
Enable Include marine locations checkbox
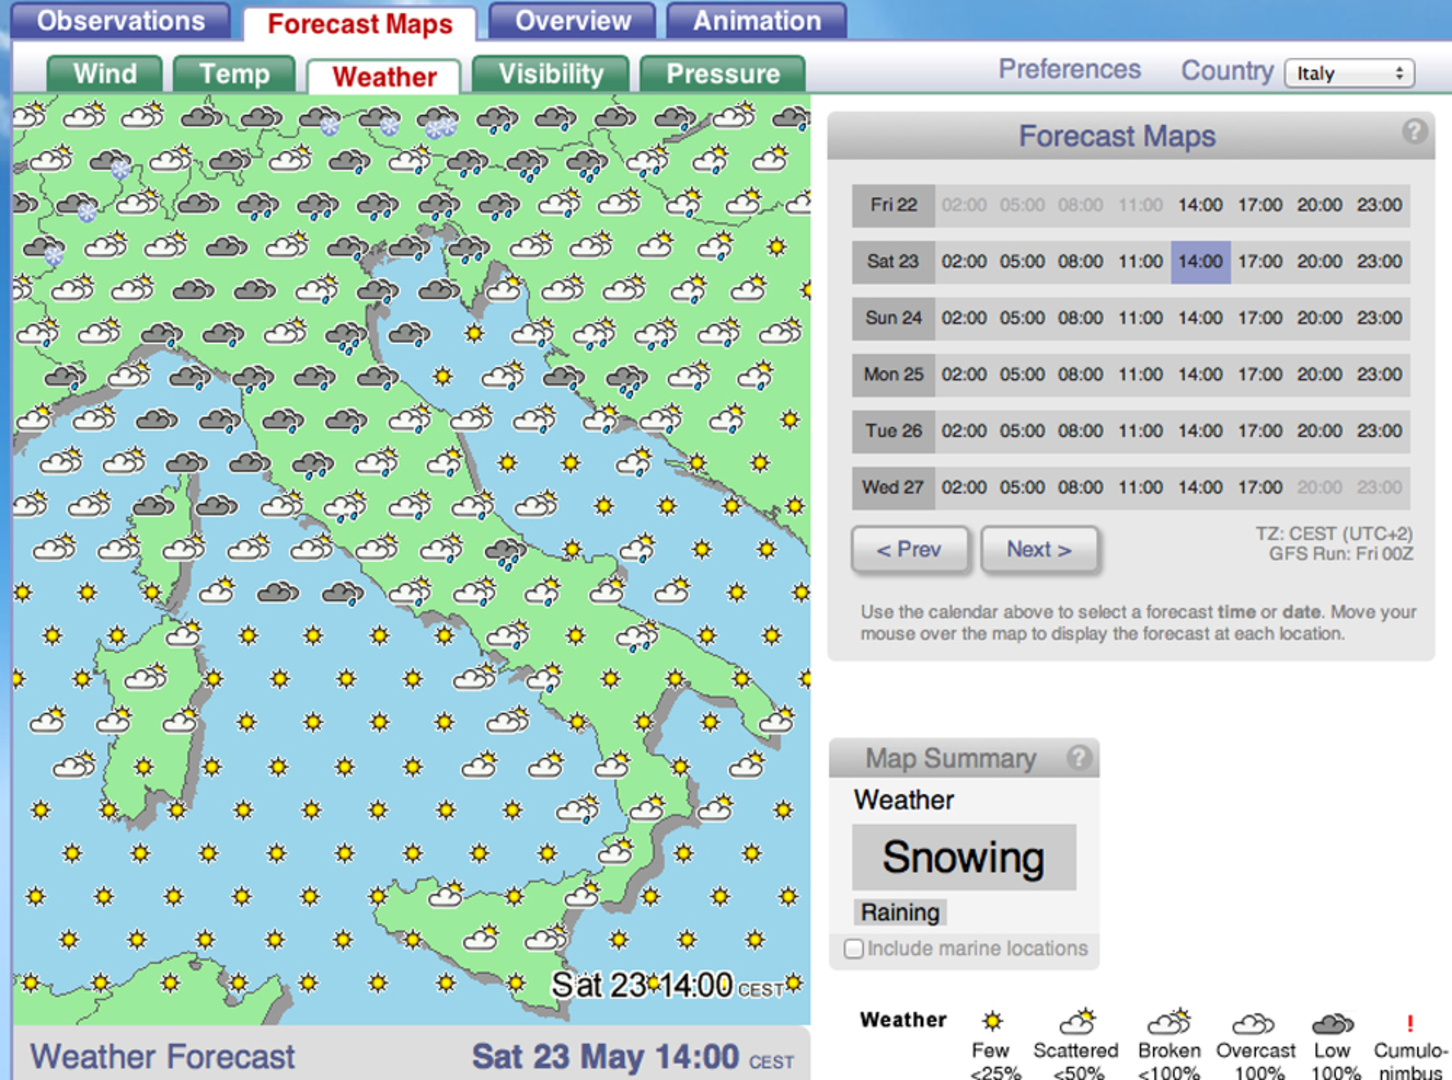click(853, 949)
